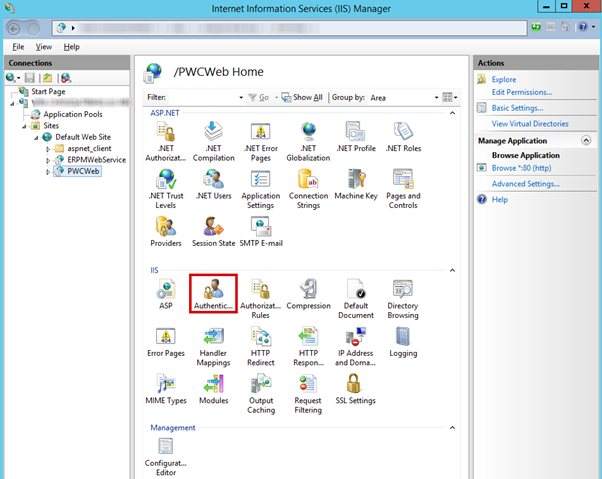Open Configuration Editor feature

pos(165,457)
